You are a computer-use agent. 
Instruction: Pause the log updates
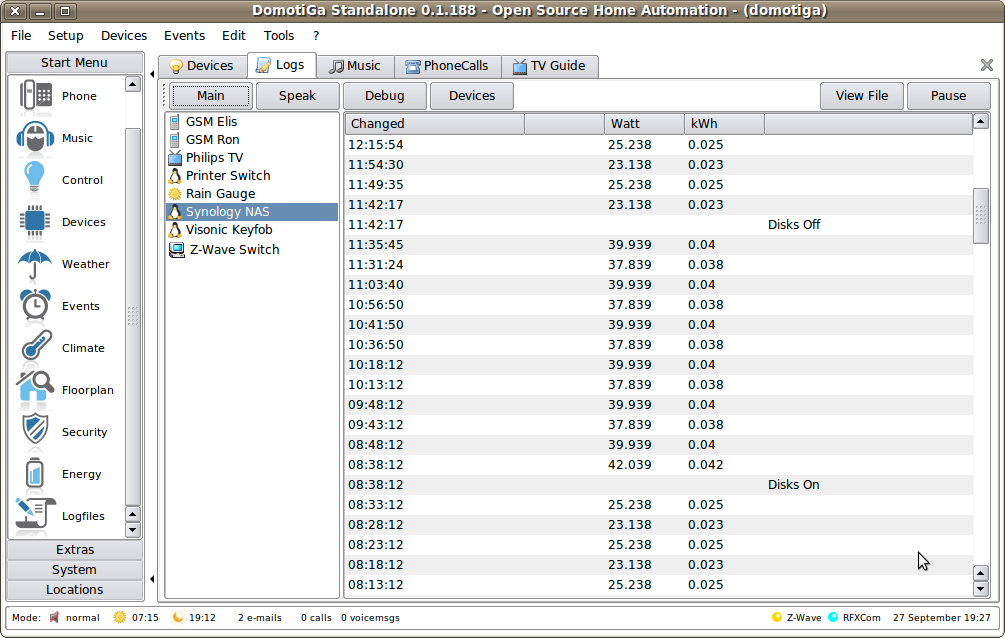pos(949,96)
